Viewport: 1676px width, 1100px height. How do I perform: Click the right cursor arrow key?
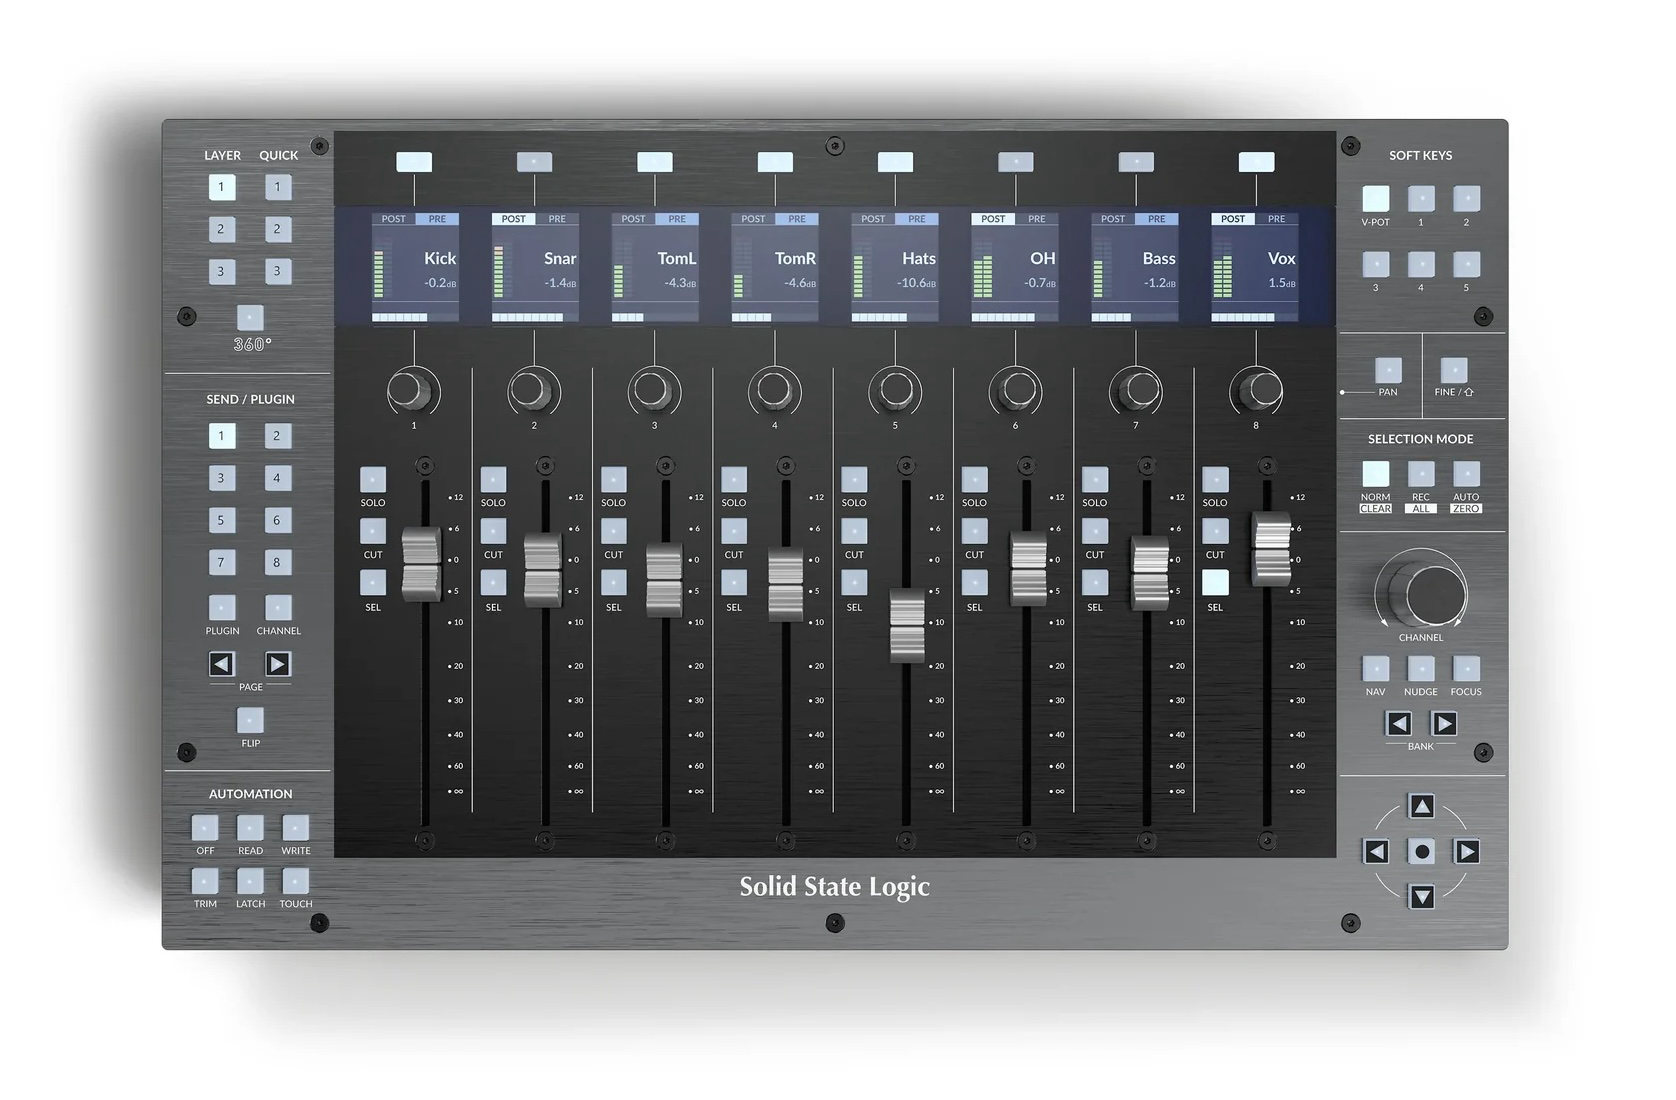click(x=1467, y=851)
